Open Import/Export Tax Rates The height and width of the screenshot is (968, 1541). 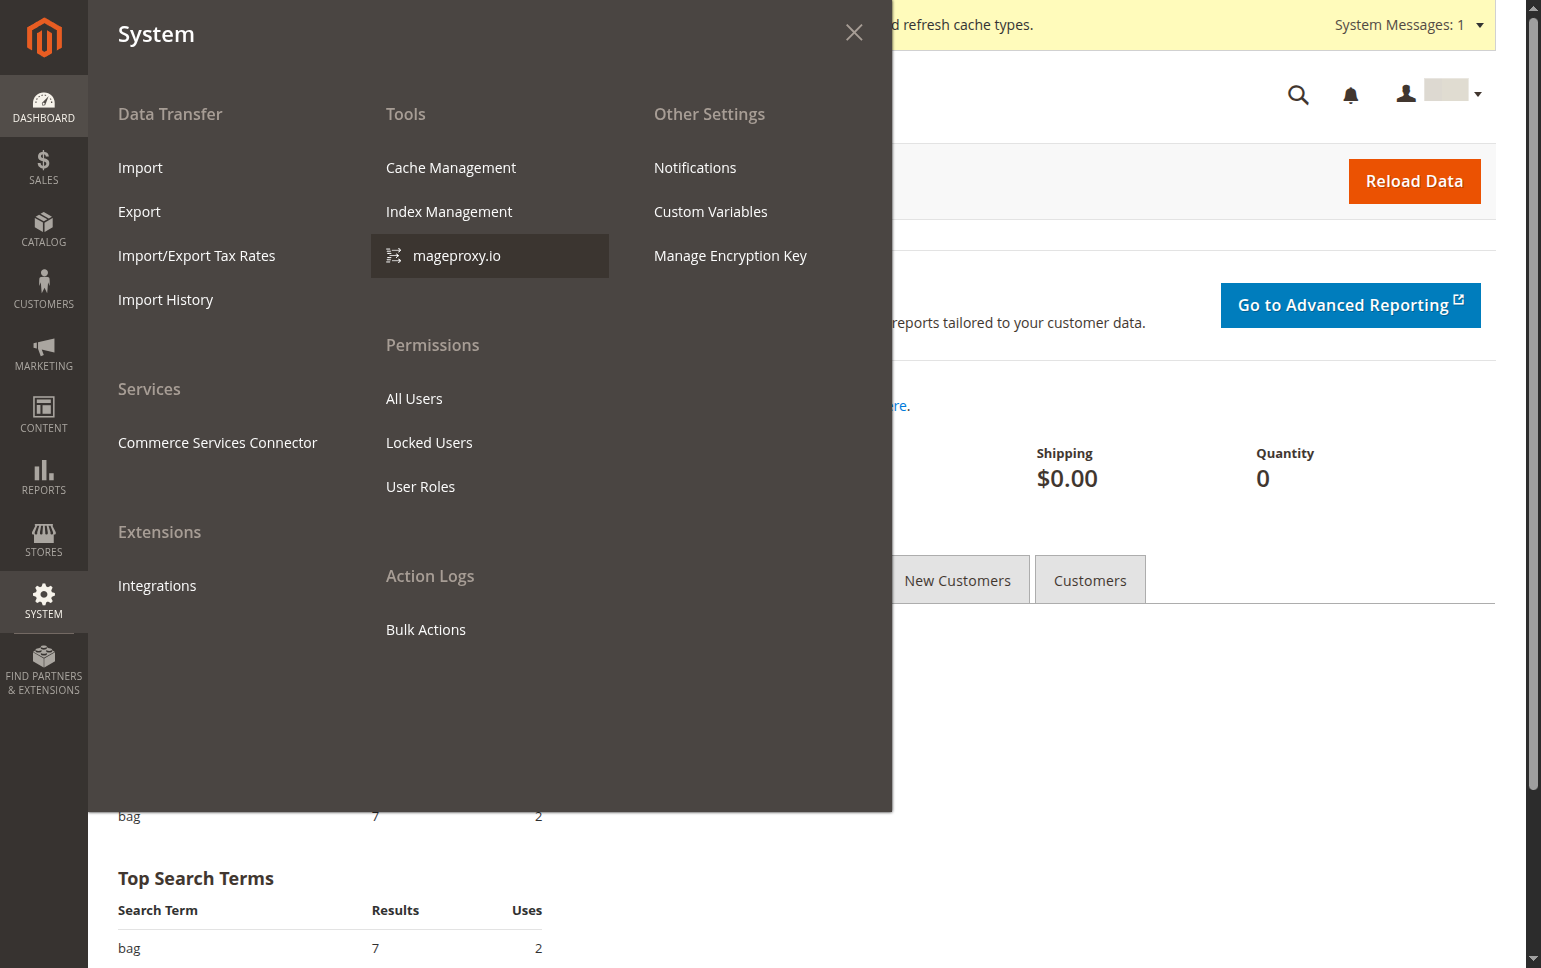click(197, 256)
